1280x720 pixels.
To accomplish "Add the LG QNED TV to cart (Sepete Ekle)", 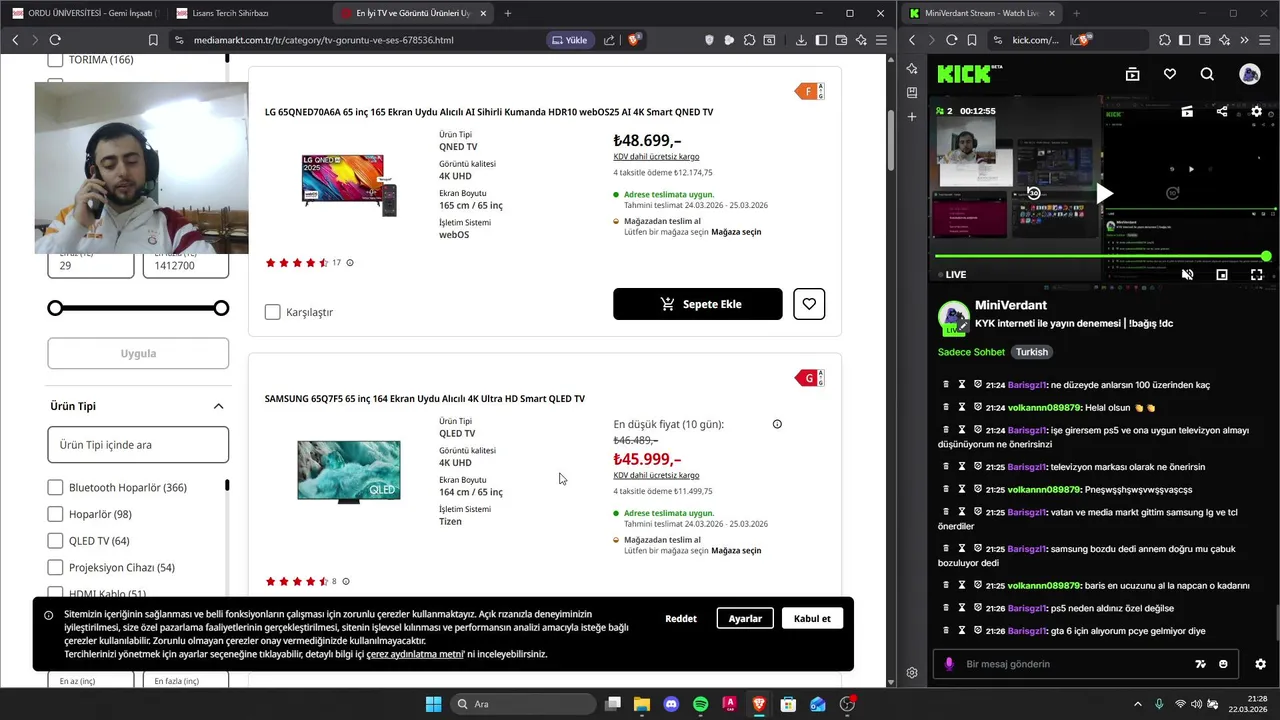I will [x=698, y=304].
